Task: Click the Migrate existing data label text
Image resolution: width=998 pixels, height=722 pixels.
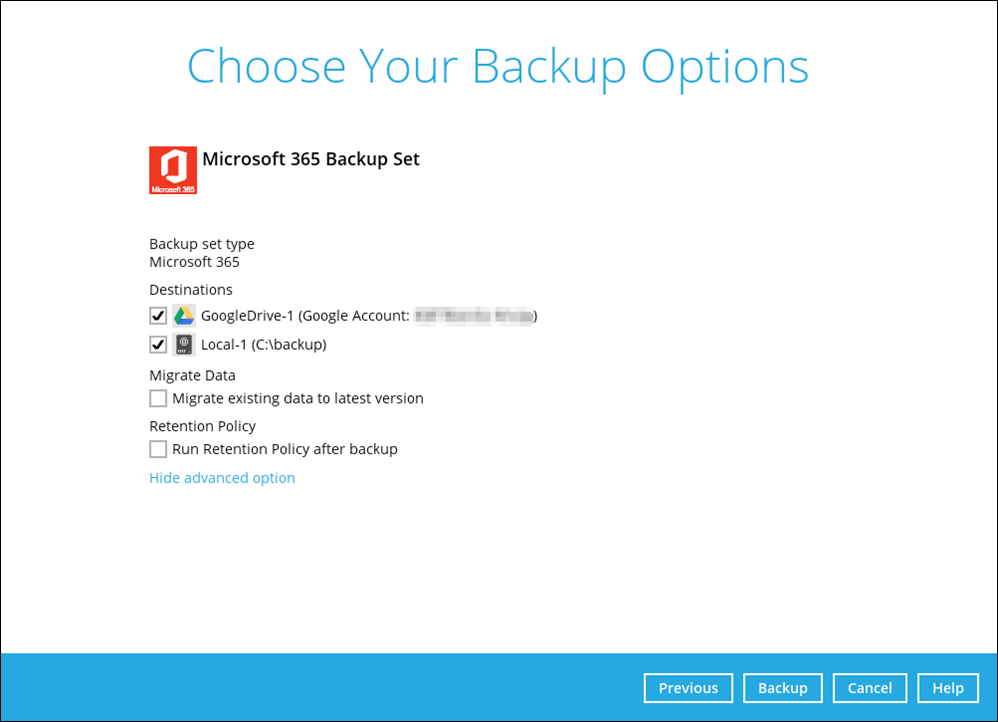Action: tap(298, 398)
